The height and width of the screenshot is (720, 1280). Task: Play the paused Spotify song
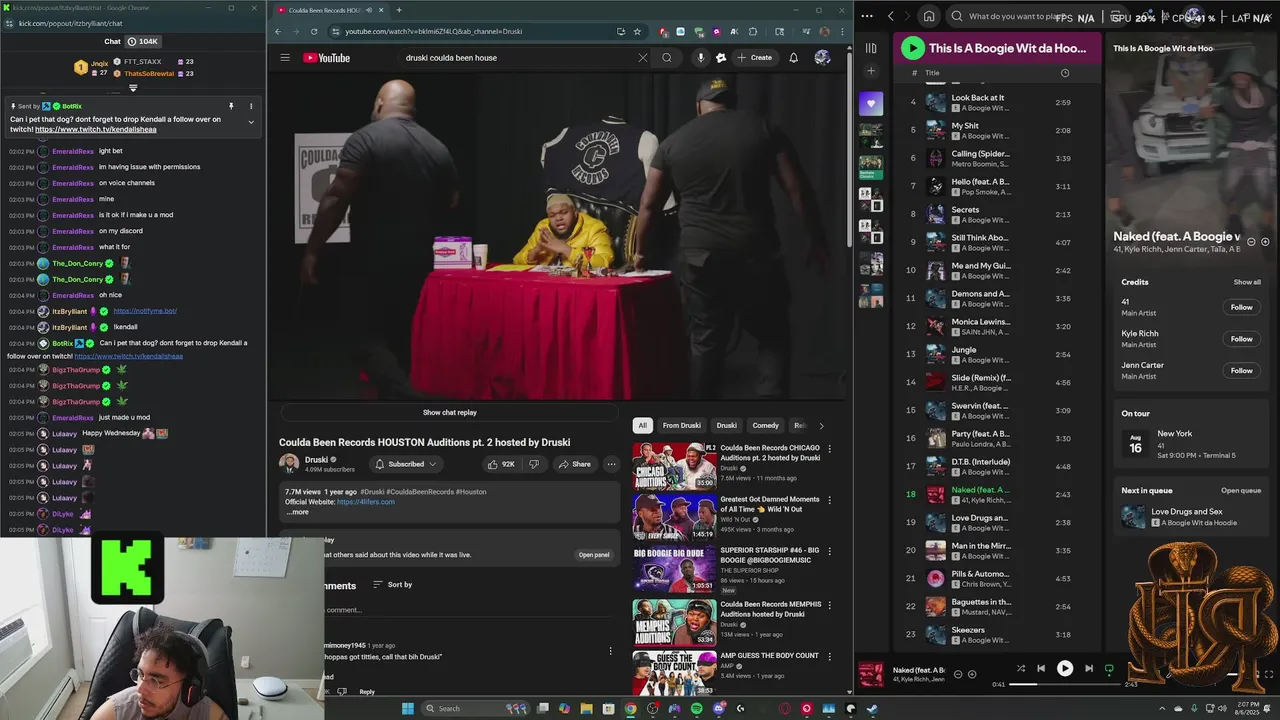[1065, 669]
